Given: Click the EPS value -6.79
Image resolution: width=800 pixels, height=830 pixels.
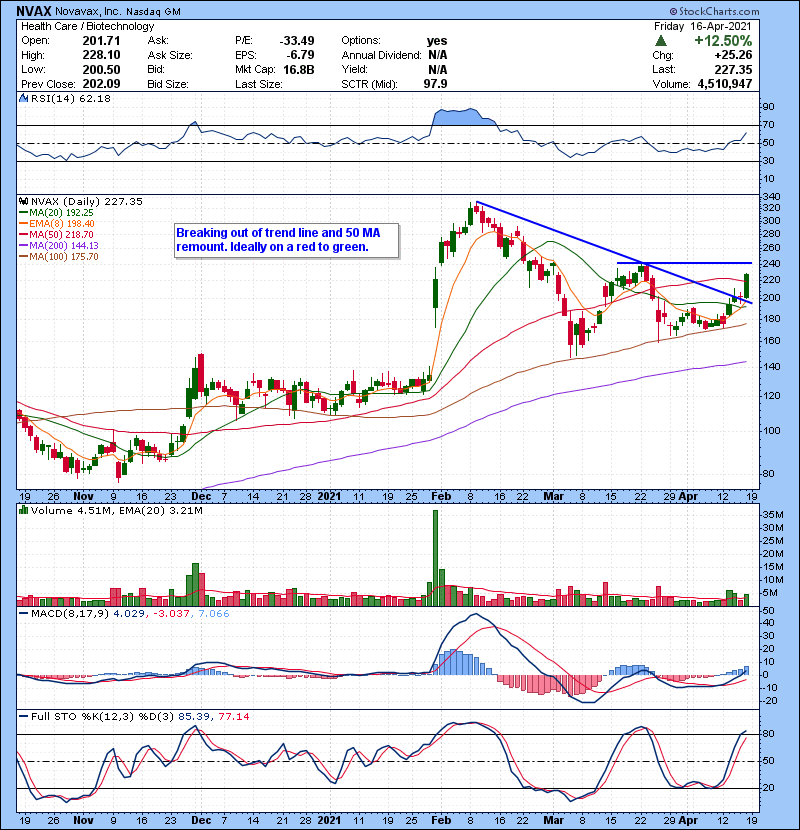Looking at the screenshot, I should pyautogui.click(x=300, y=55).
